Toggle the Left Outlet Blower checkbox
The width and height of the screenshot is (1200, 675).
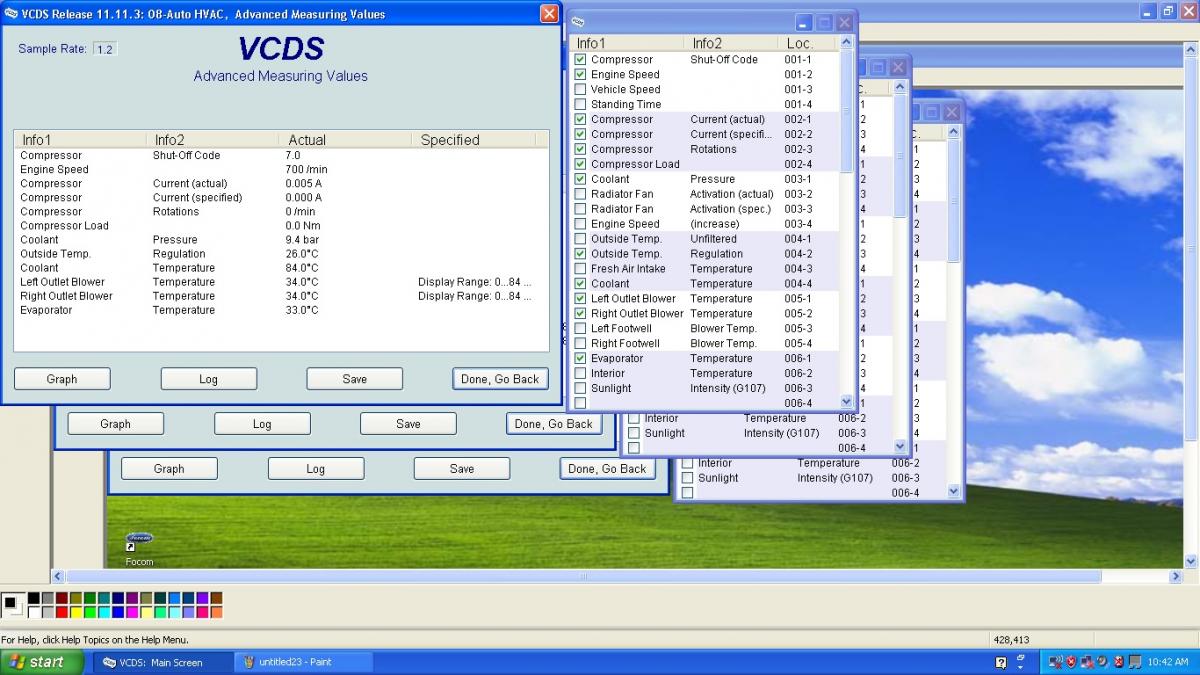(x=580, y=298)
